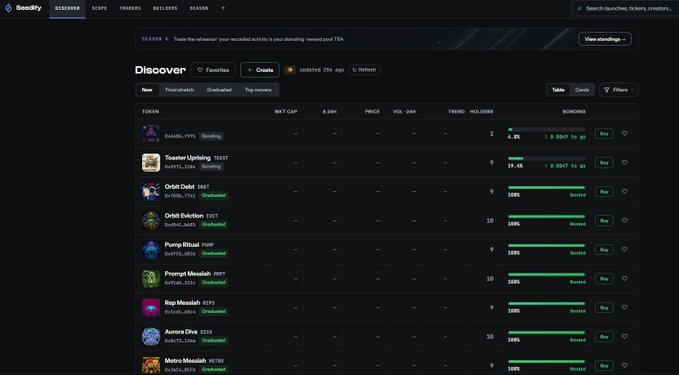This screenshot has height=375, width=679.
Task: Buy the 0x4a84 bonding token
Action: pyautogui.click(x=604, y=133)
